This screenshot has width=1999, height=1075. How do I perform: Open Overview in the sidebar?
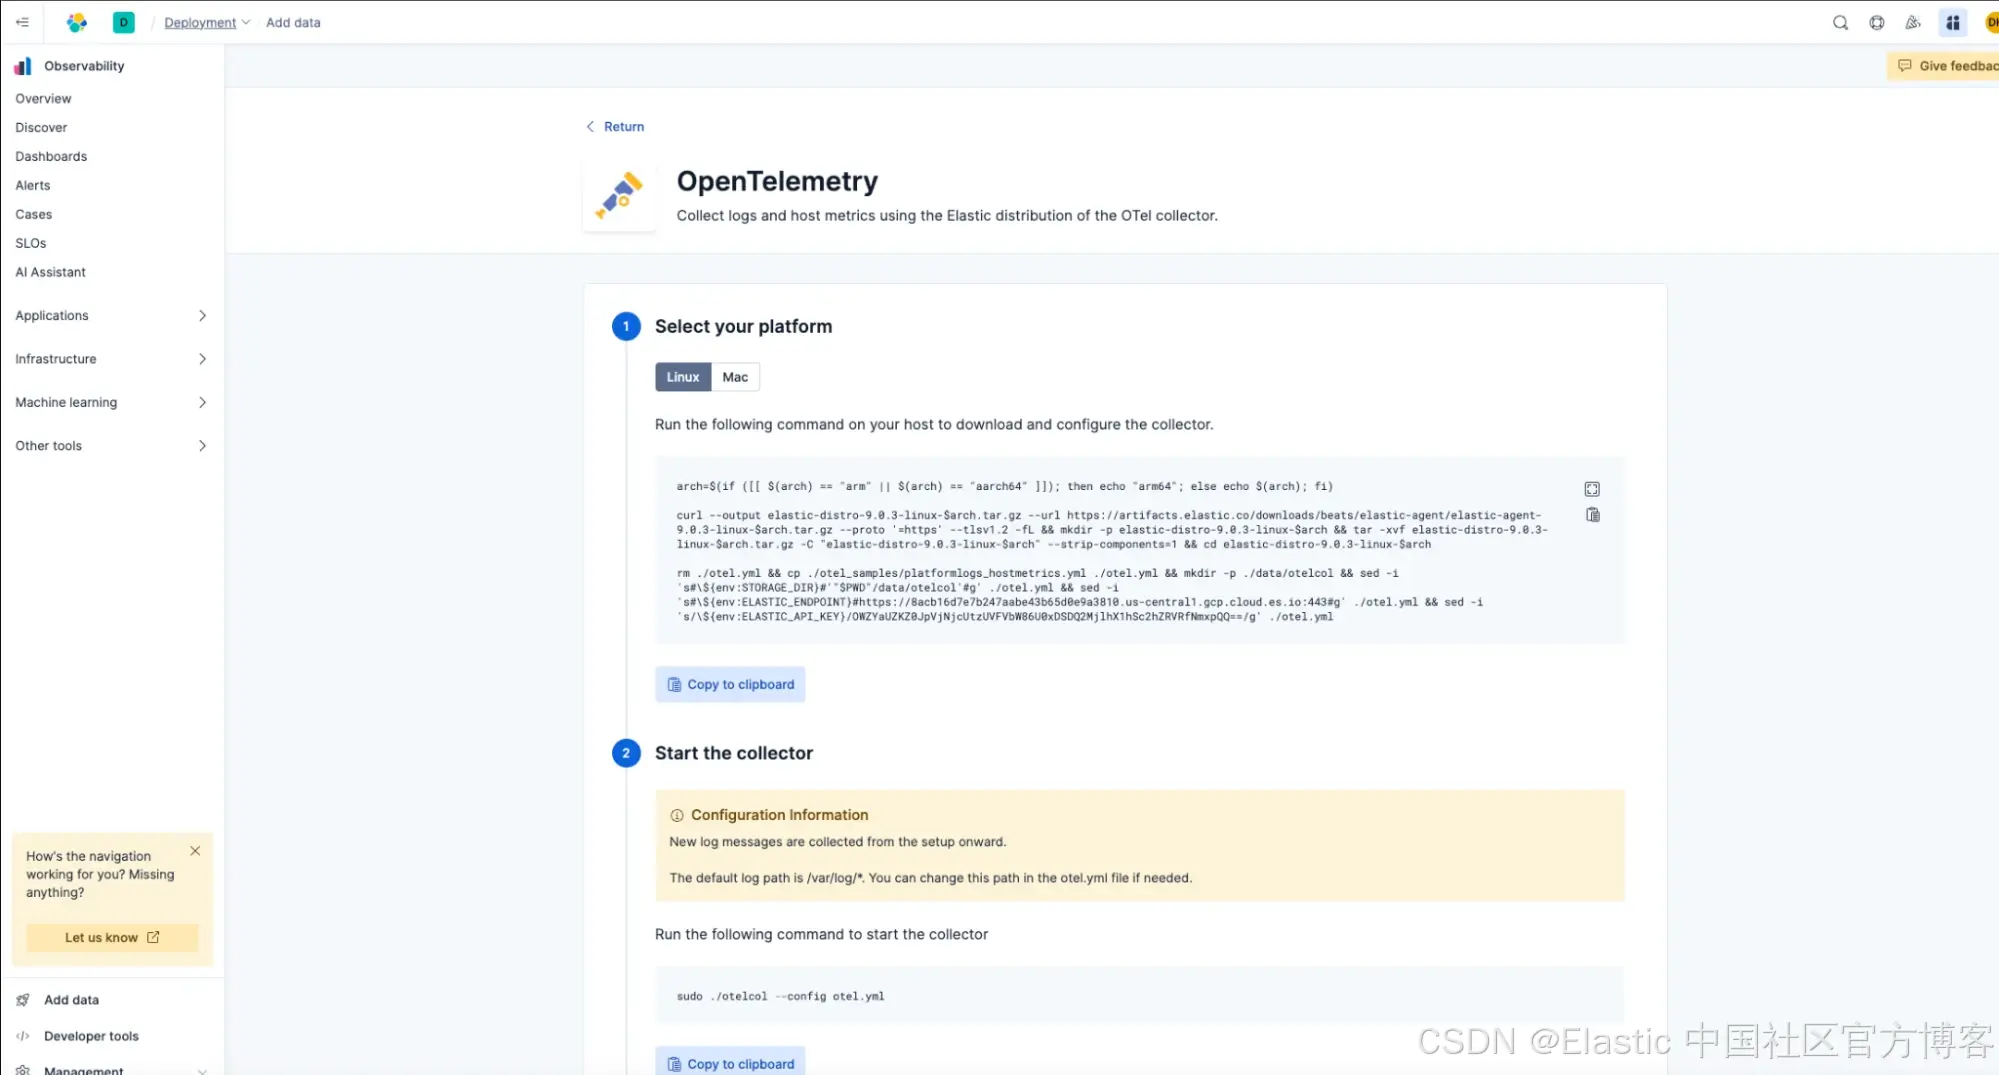tap(43, 98)
